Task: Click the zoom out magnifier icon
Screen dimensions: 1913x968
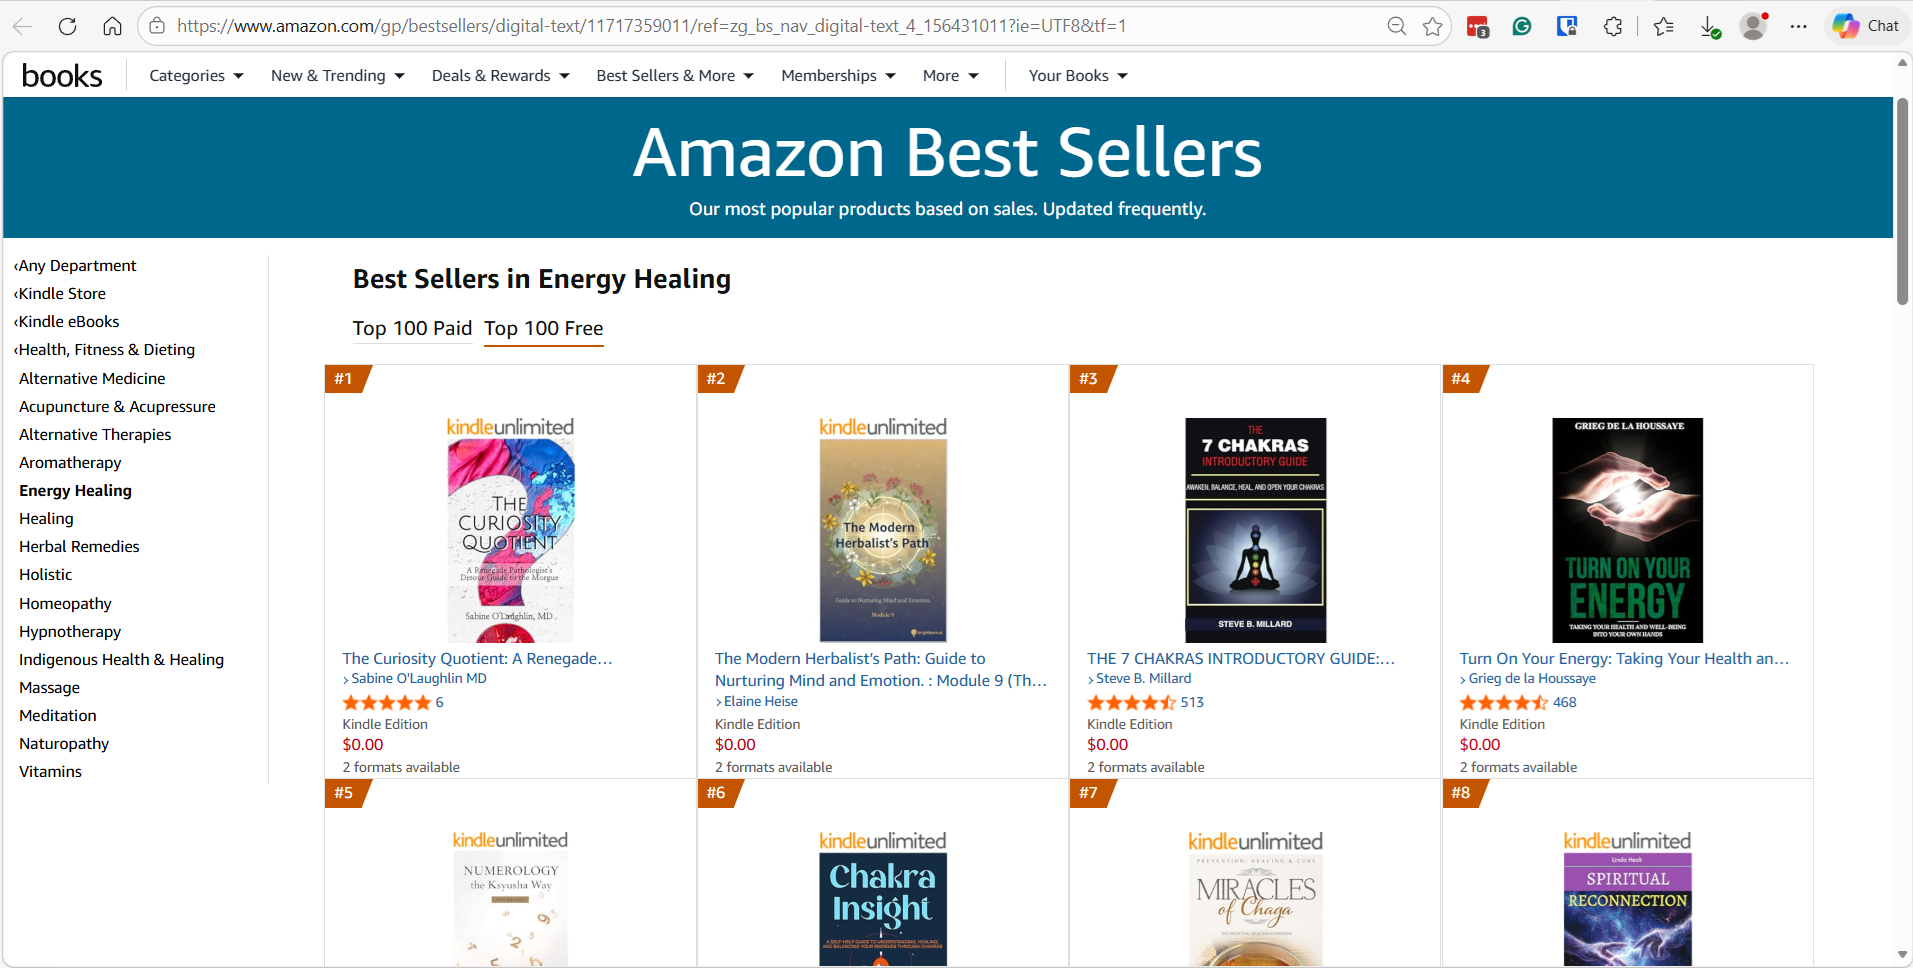Action: 1397,26
